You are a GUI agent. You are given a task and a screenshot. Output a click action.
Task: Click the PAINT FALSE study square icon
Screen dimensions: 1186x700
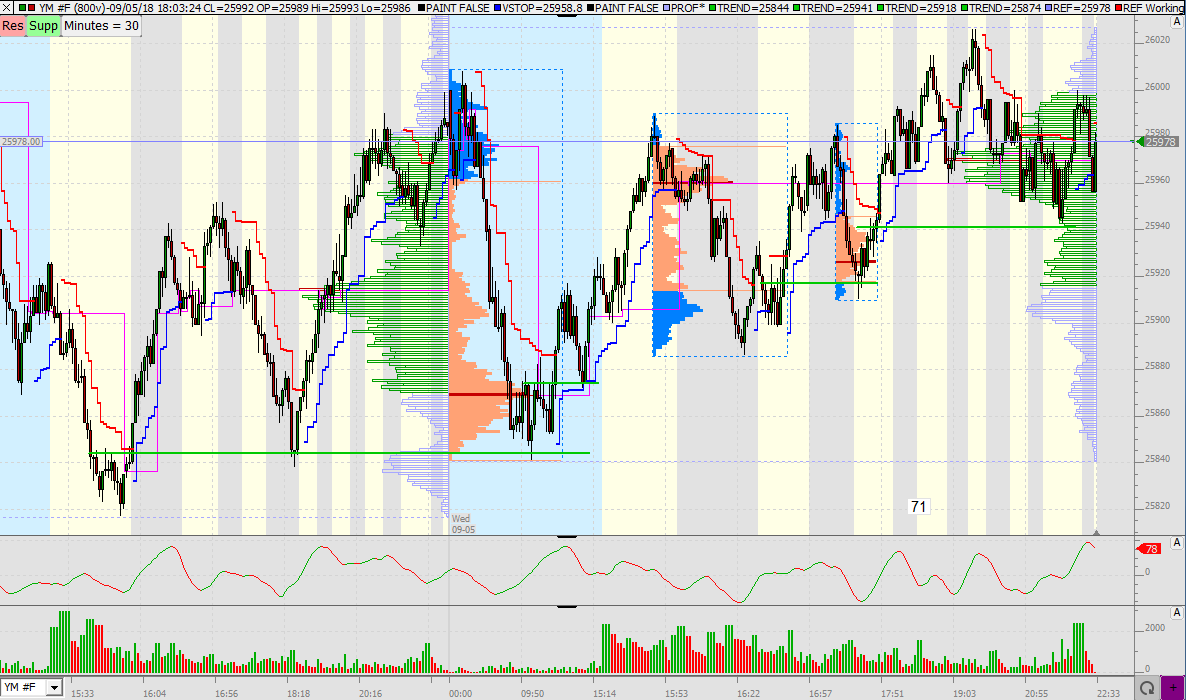(x=421, y=6)
